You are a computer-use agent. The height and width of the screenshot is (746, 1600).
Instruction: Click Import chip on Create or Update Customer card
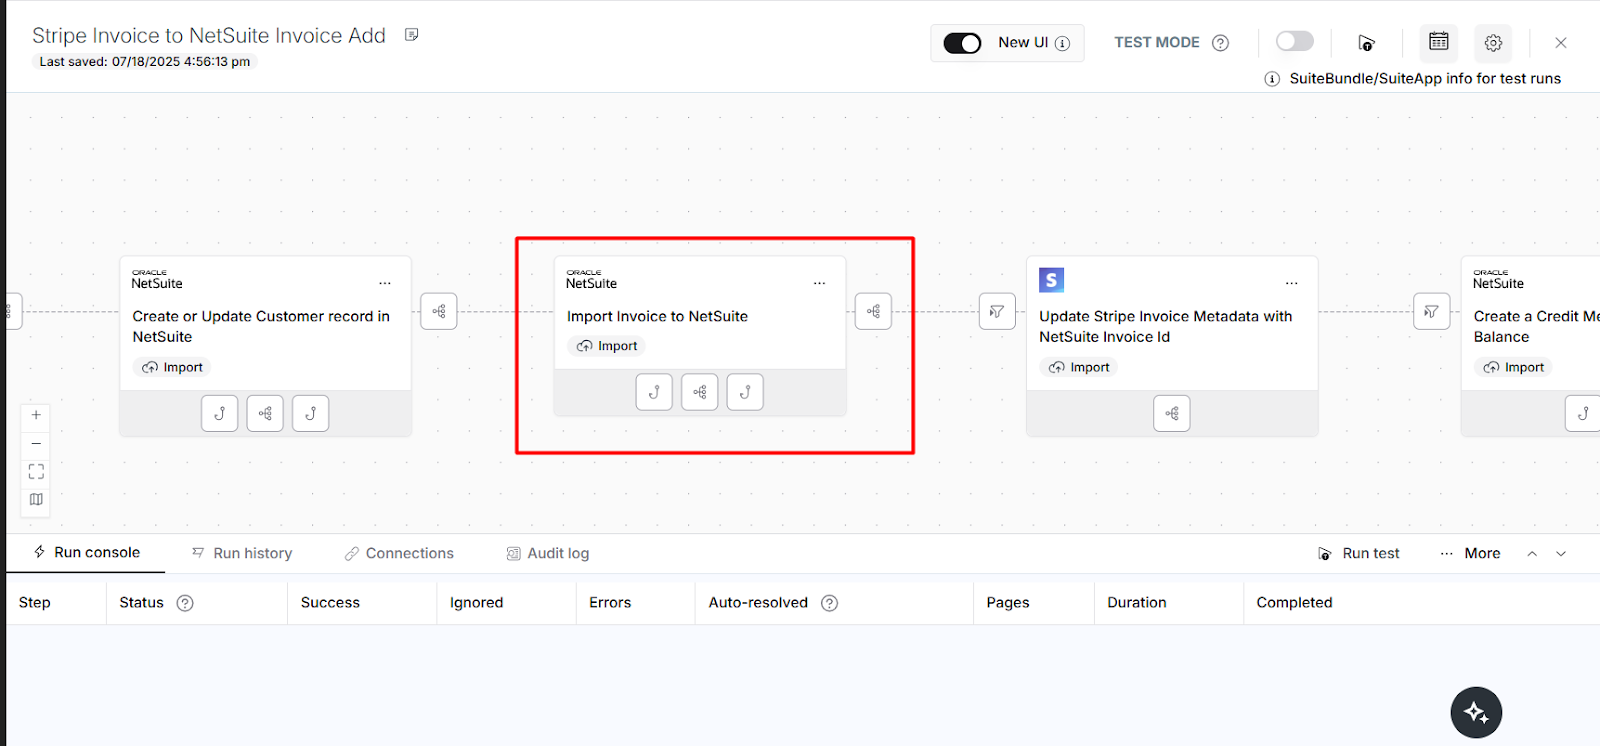point(172,367)
